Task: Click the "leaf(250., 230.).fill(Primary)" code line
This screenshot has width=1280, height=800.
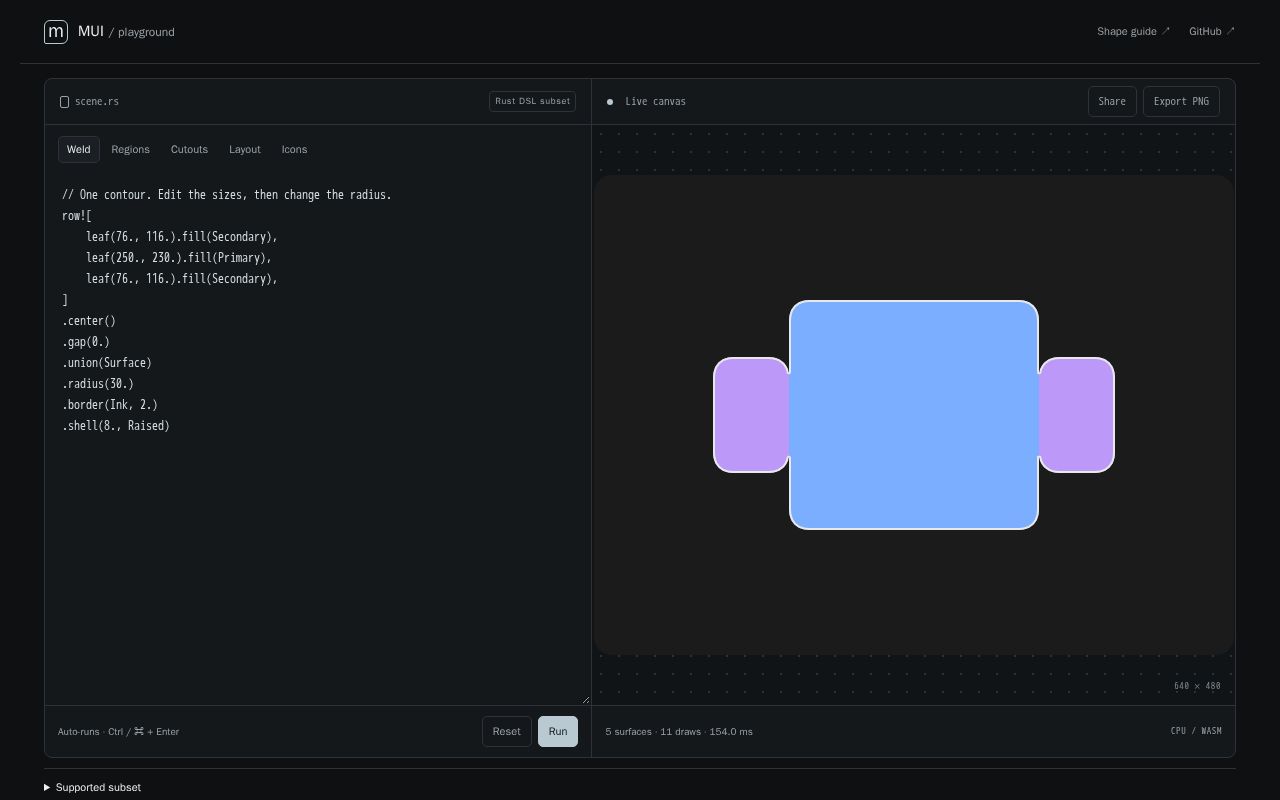Action: [x=179, y=258]
